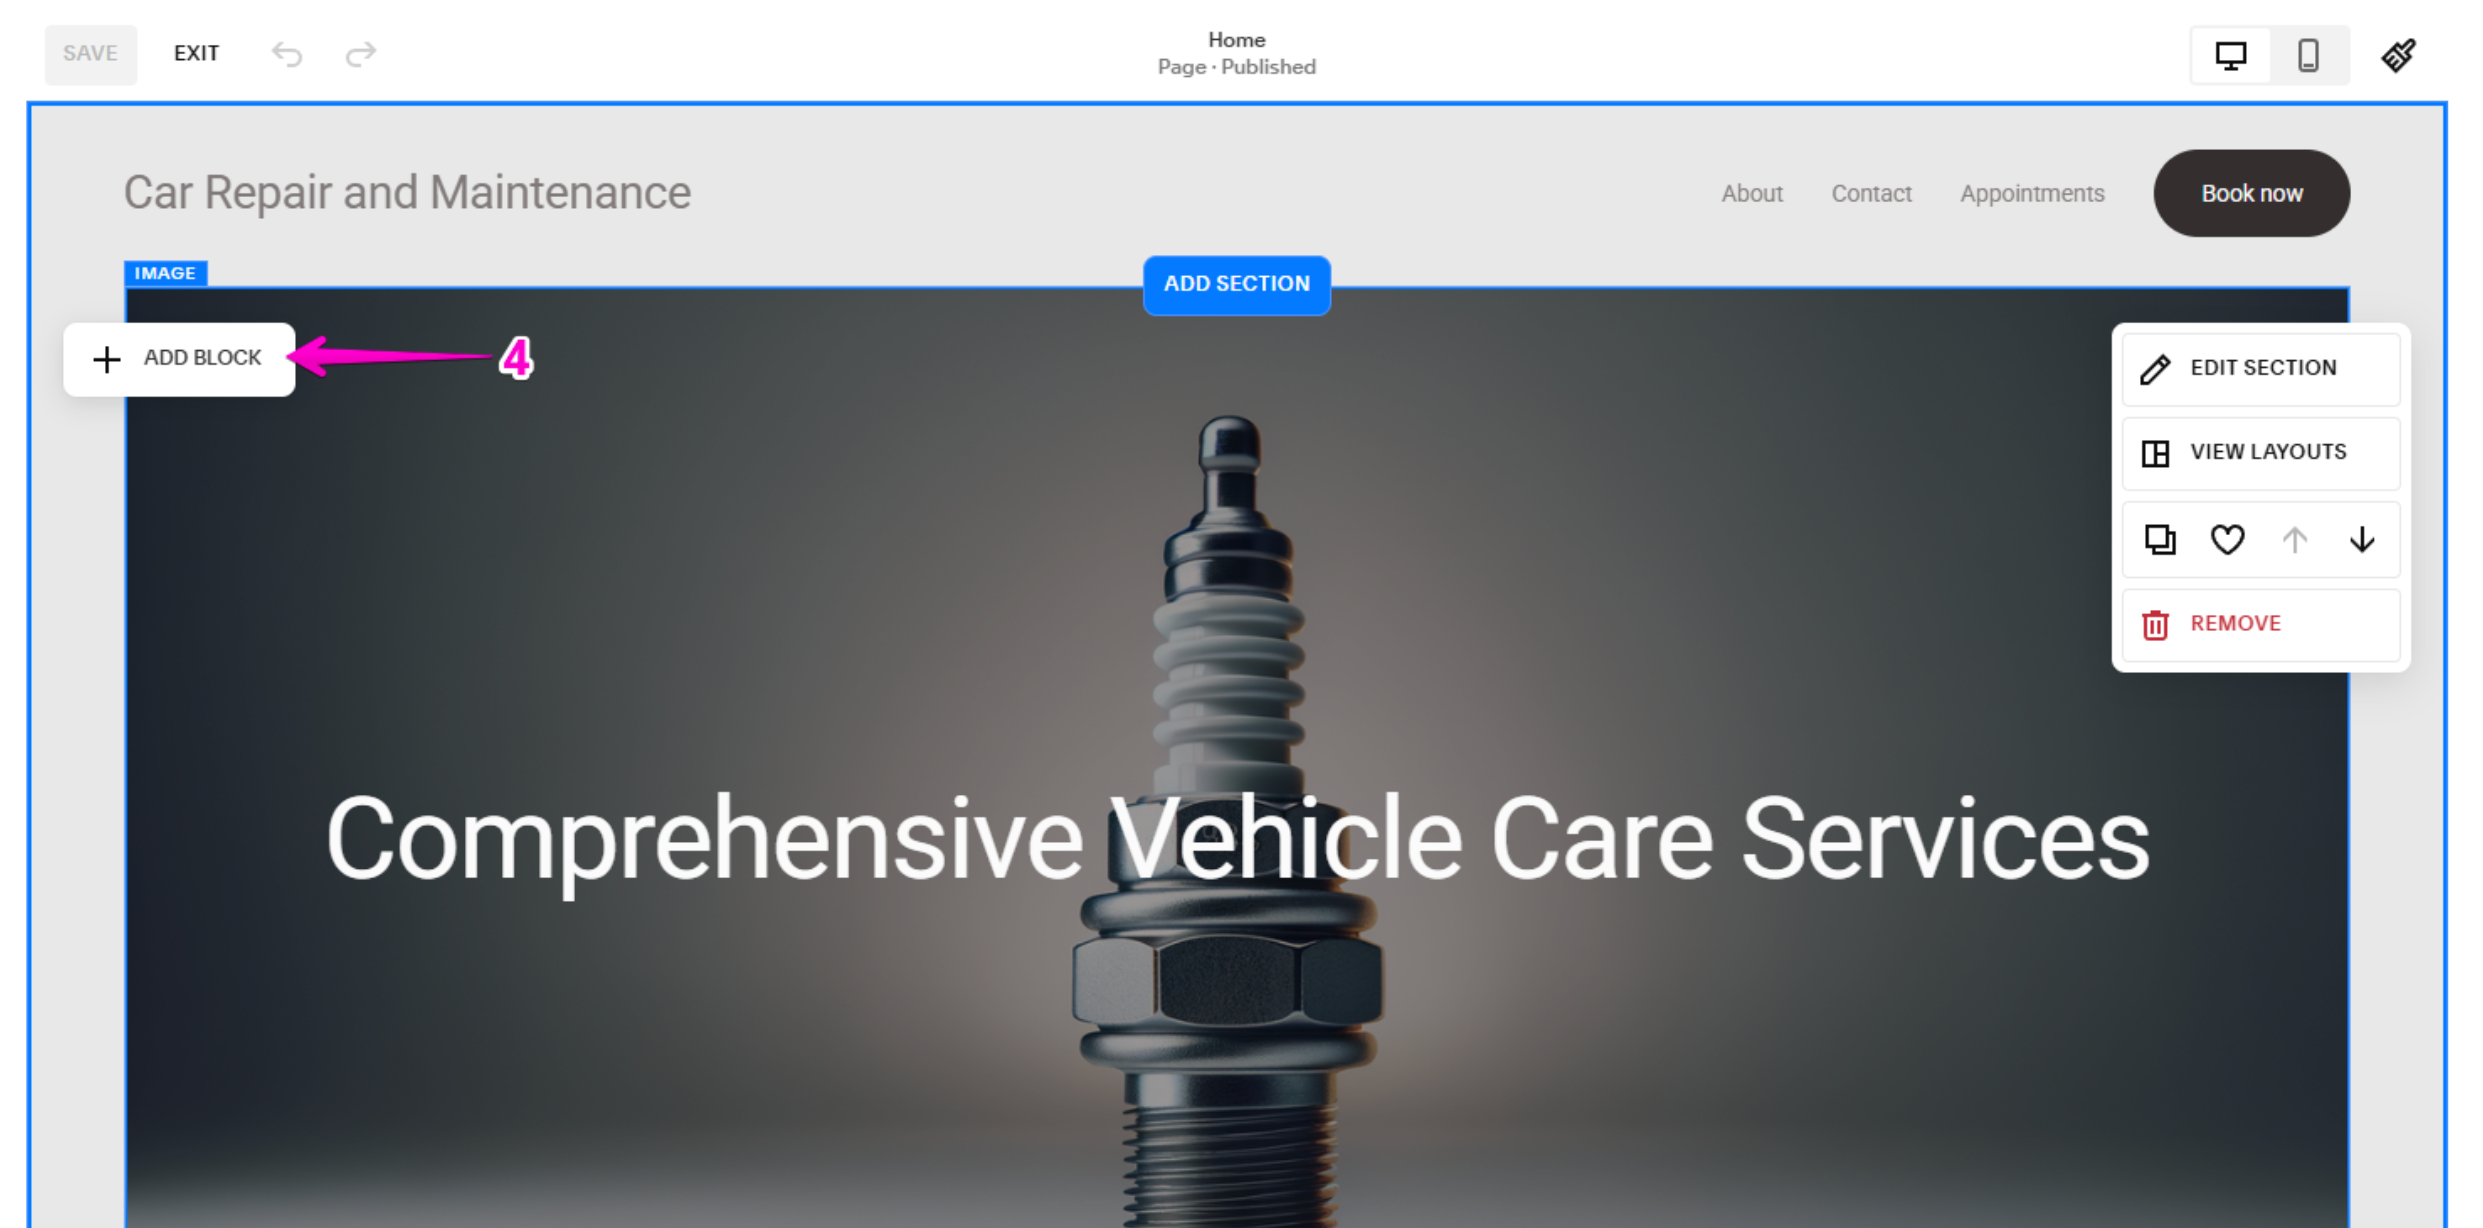Click the red trash icon
Image resolution: width=2483 pixels, height=1228 pixels.
(x=2155, y=625)
